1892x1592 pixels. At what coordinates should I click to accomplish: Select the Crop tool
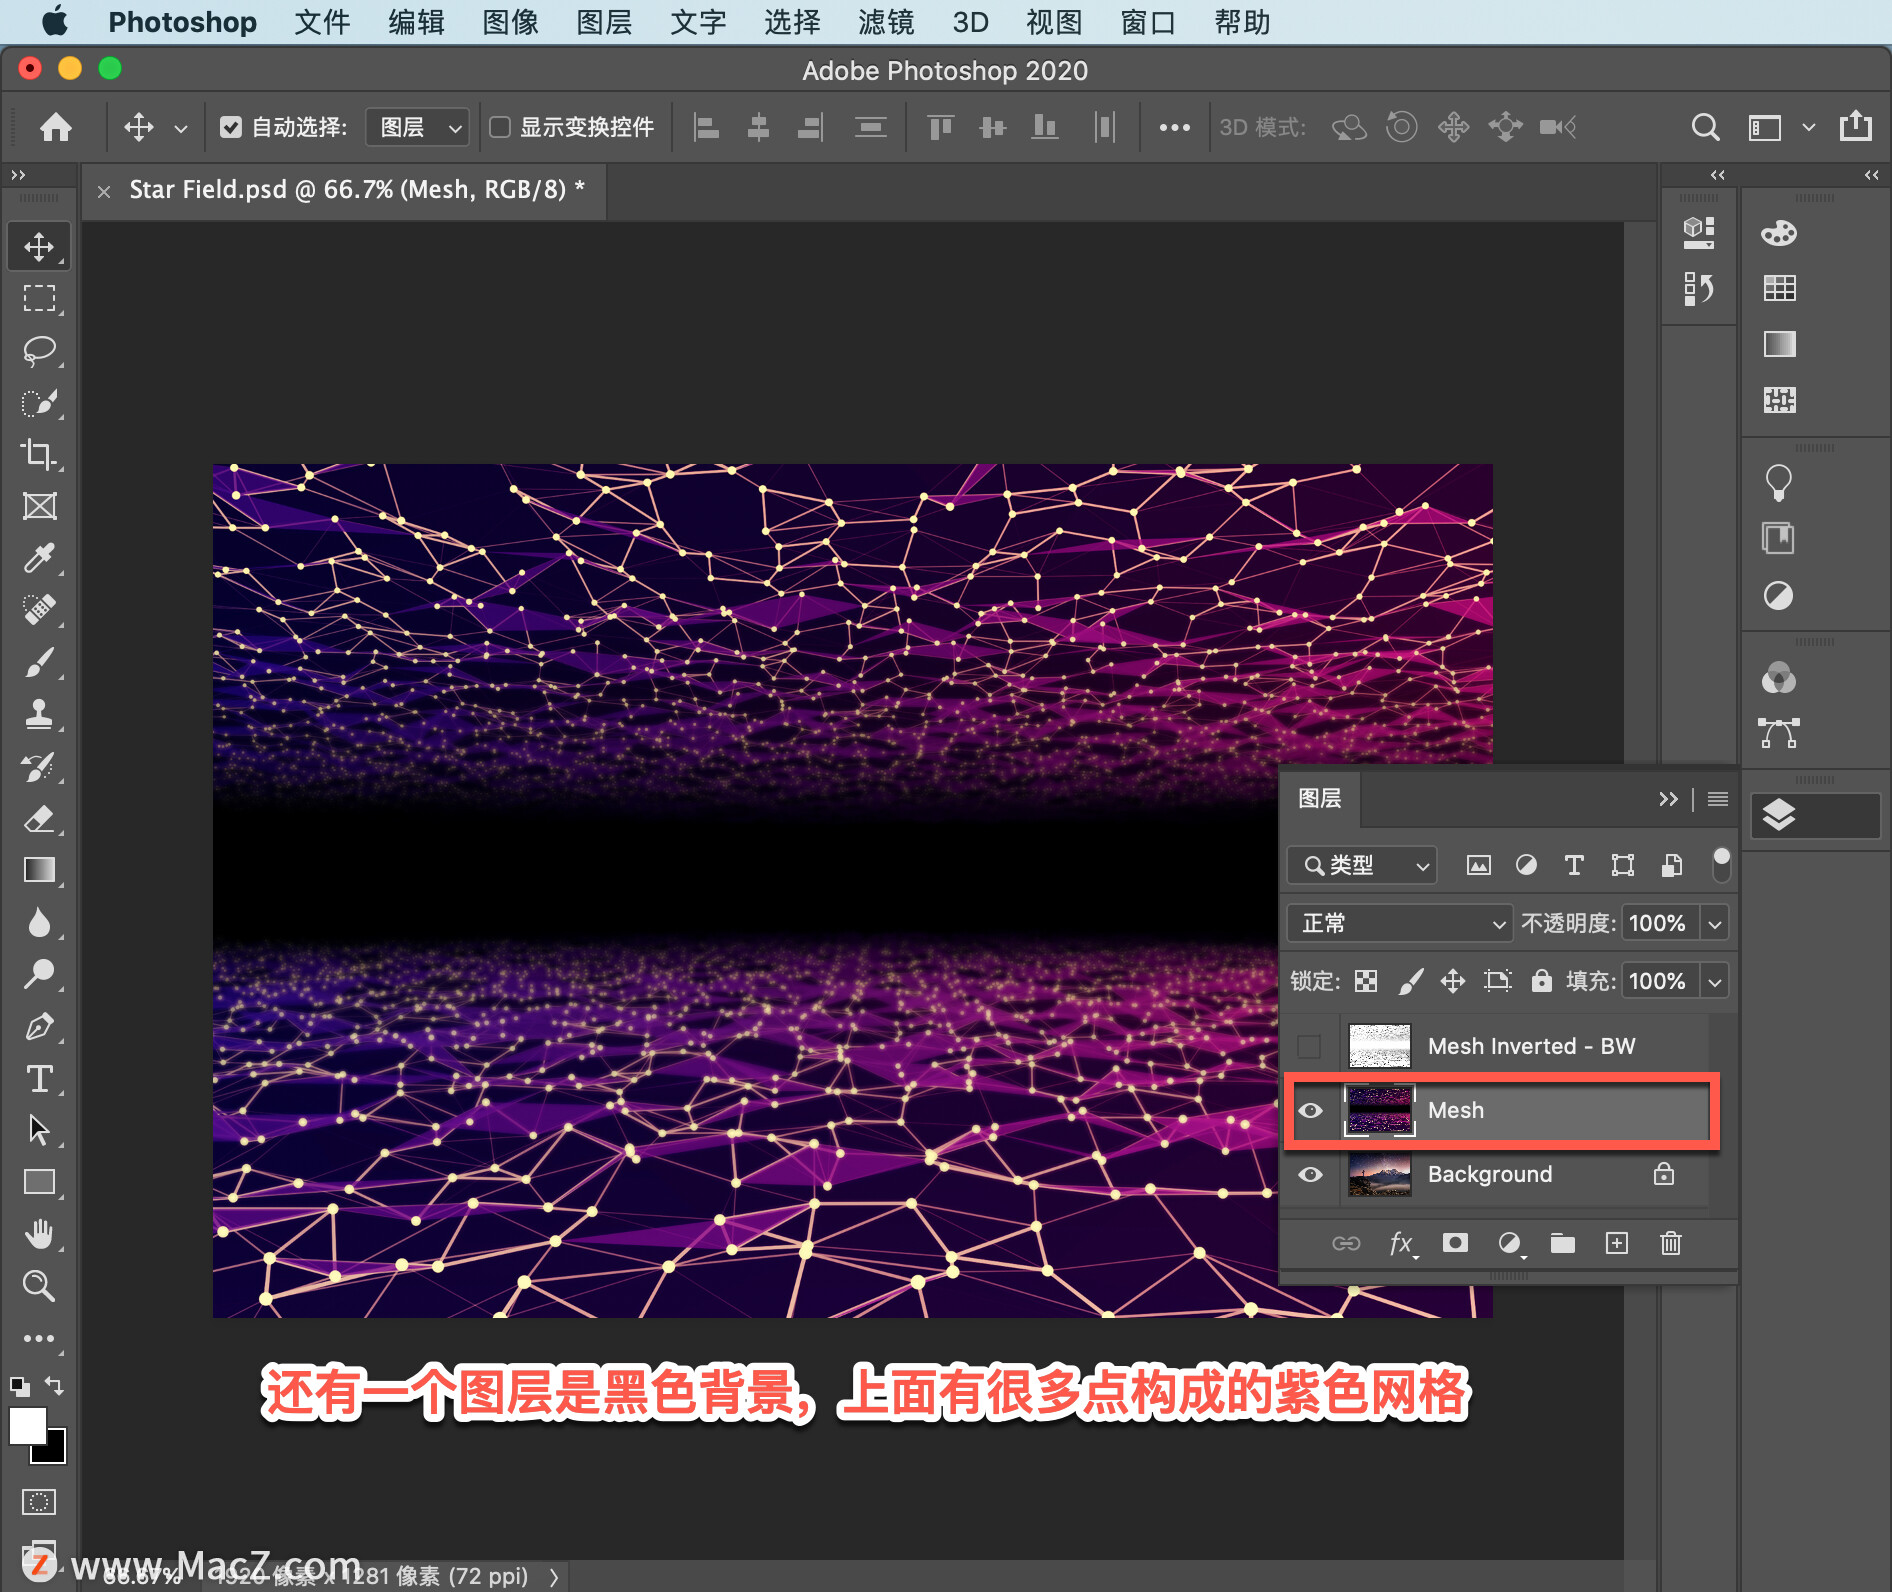click(x=39, y=454)
